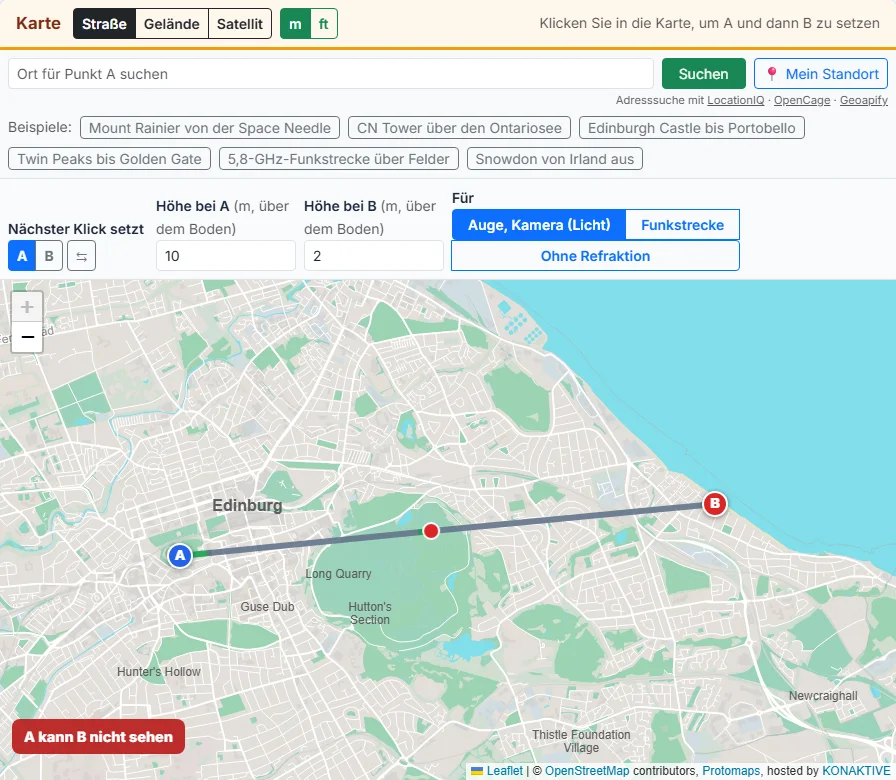Viewport: 896px width, 780px height.
Task: Click the 'A kann B nicht sehen' status badge
Action: point(98,737)
